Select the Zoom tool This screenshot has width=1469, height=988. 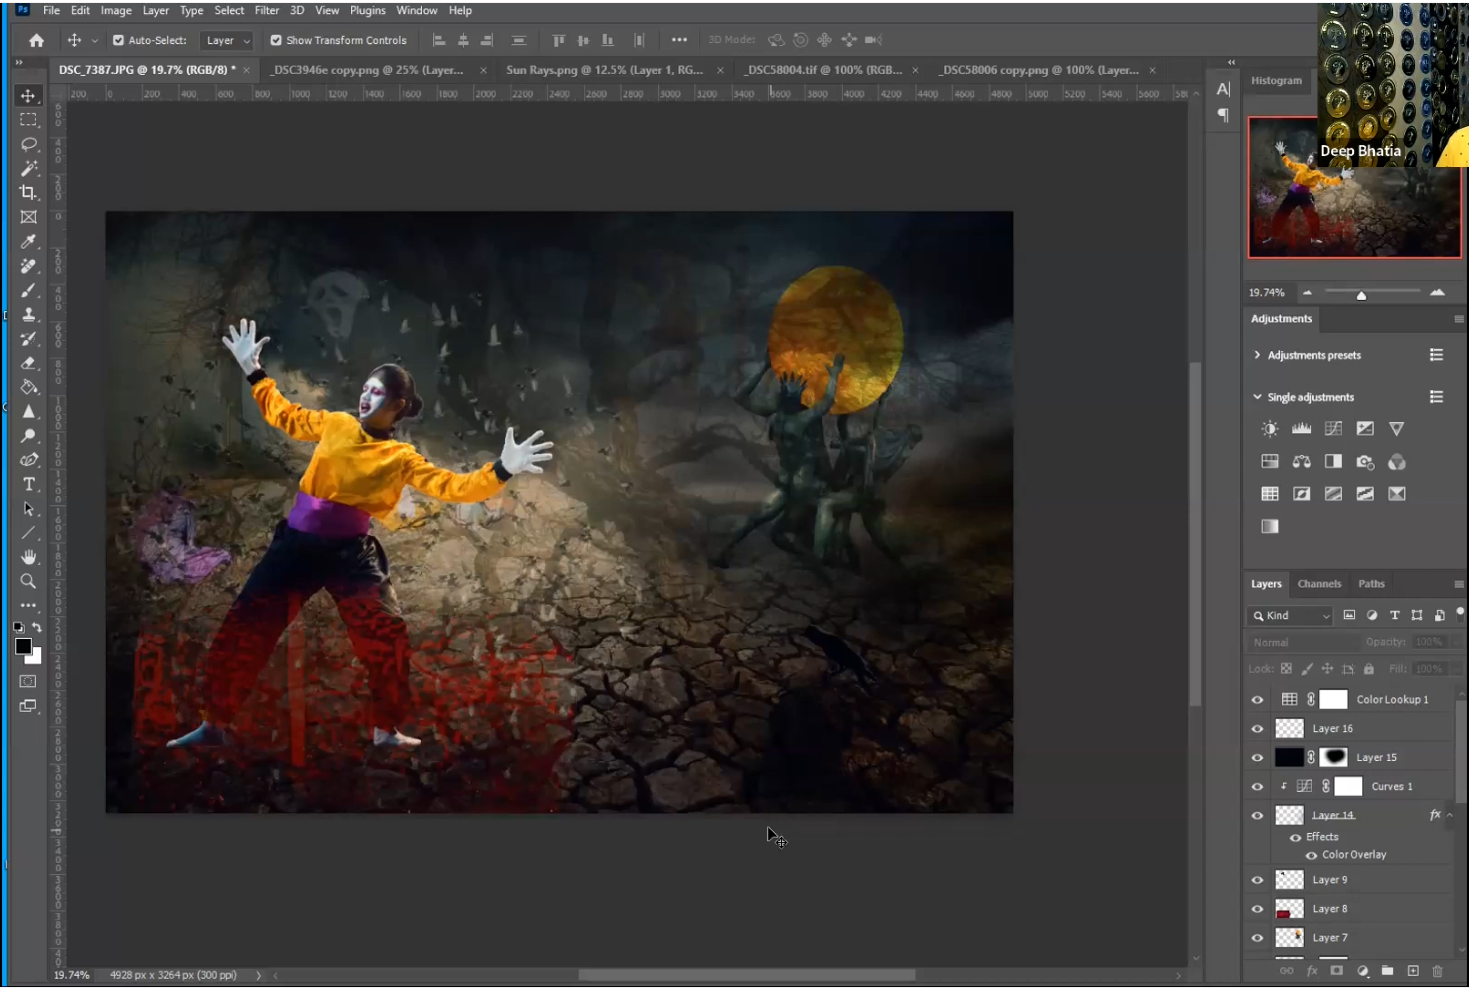tap(28, 581)
